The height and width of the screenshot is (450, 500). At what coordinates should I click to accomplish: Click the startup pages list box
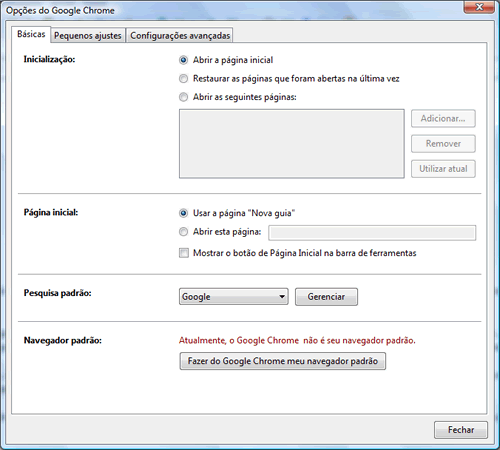tap(292, 144)
